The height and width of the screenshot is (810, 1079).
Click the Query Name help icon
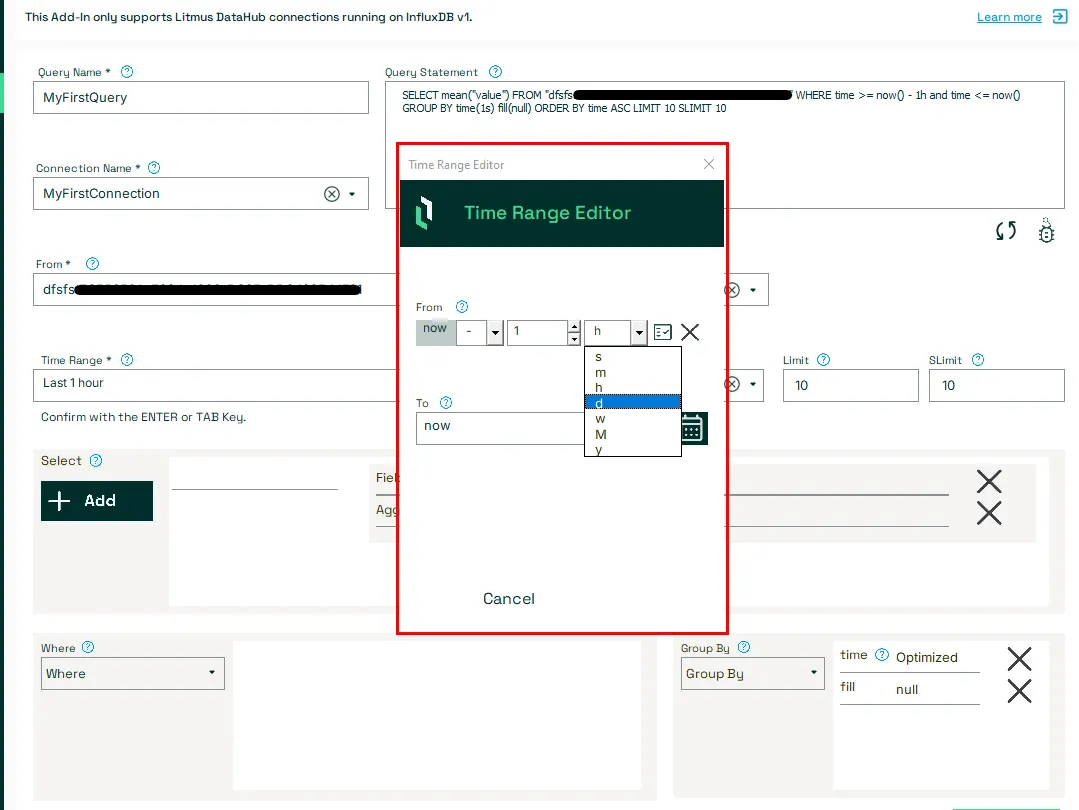[127, 72]
